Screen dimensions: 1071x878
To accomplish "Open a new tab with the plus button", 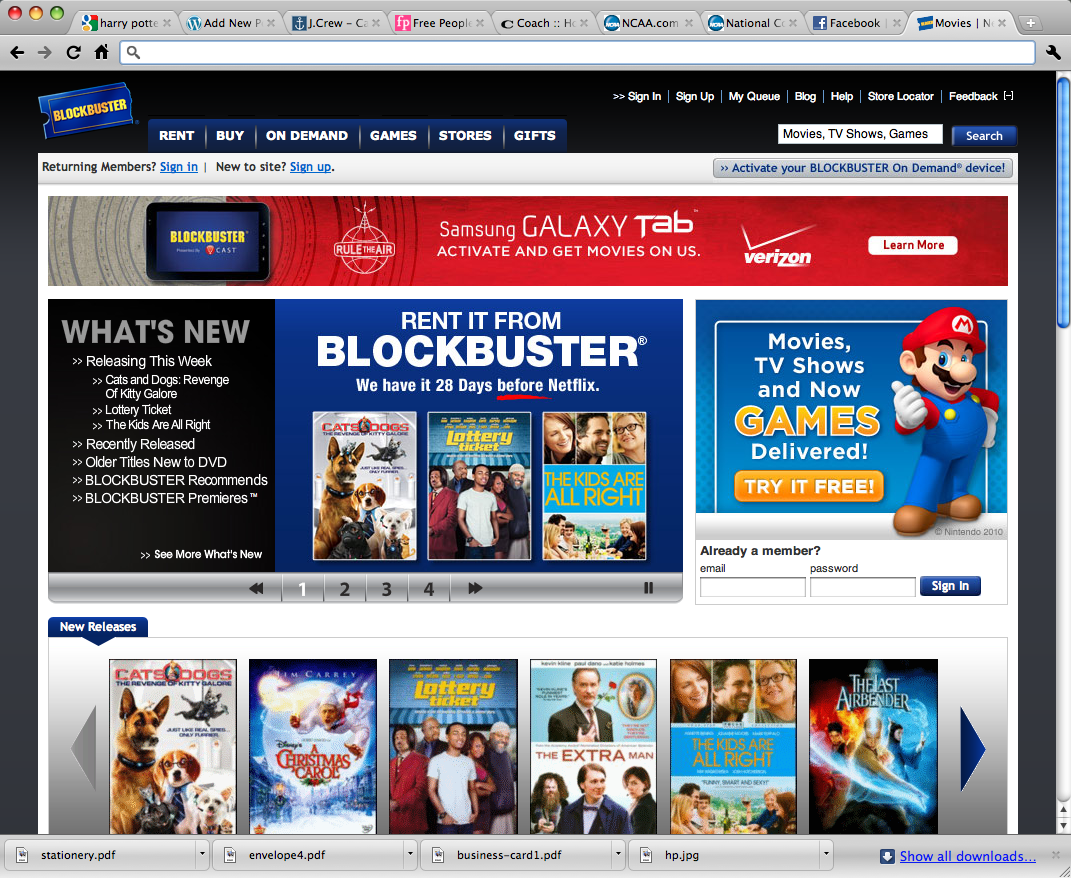I will click(1031, 23).
